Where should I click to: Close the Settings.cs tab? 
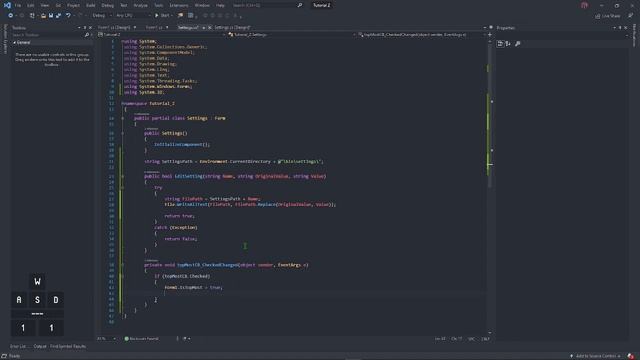click(209, 27)
